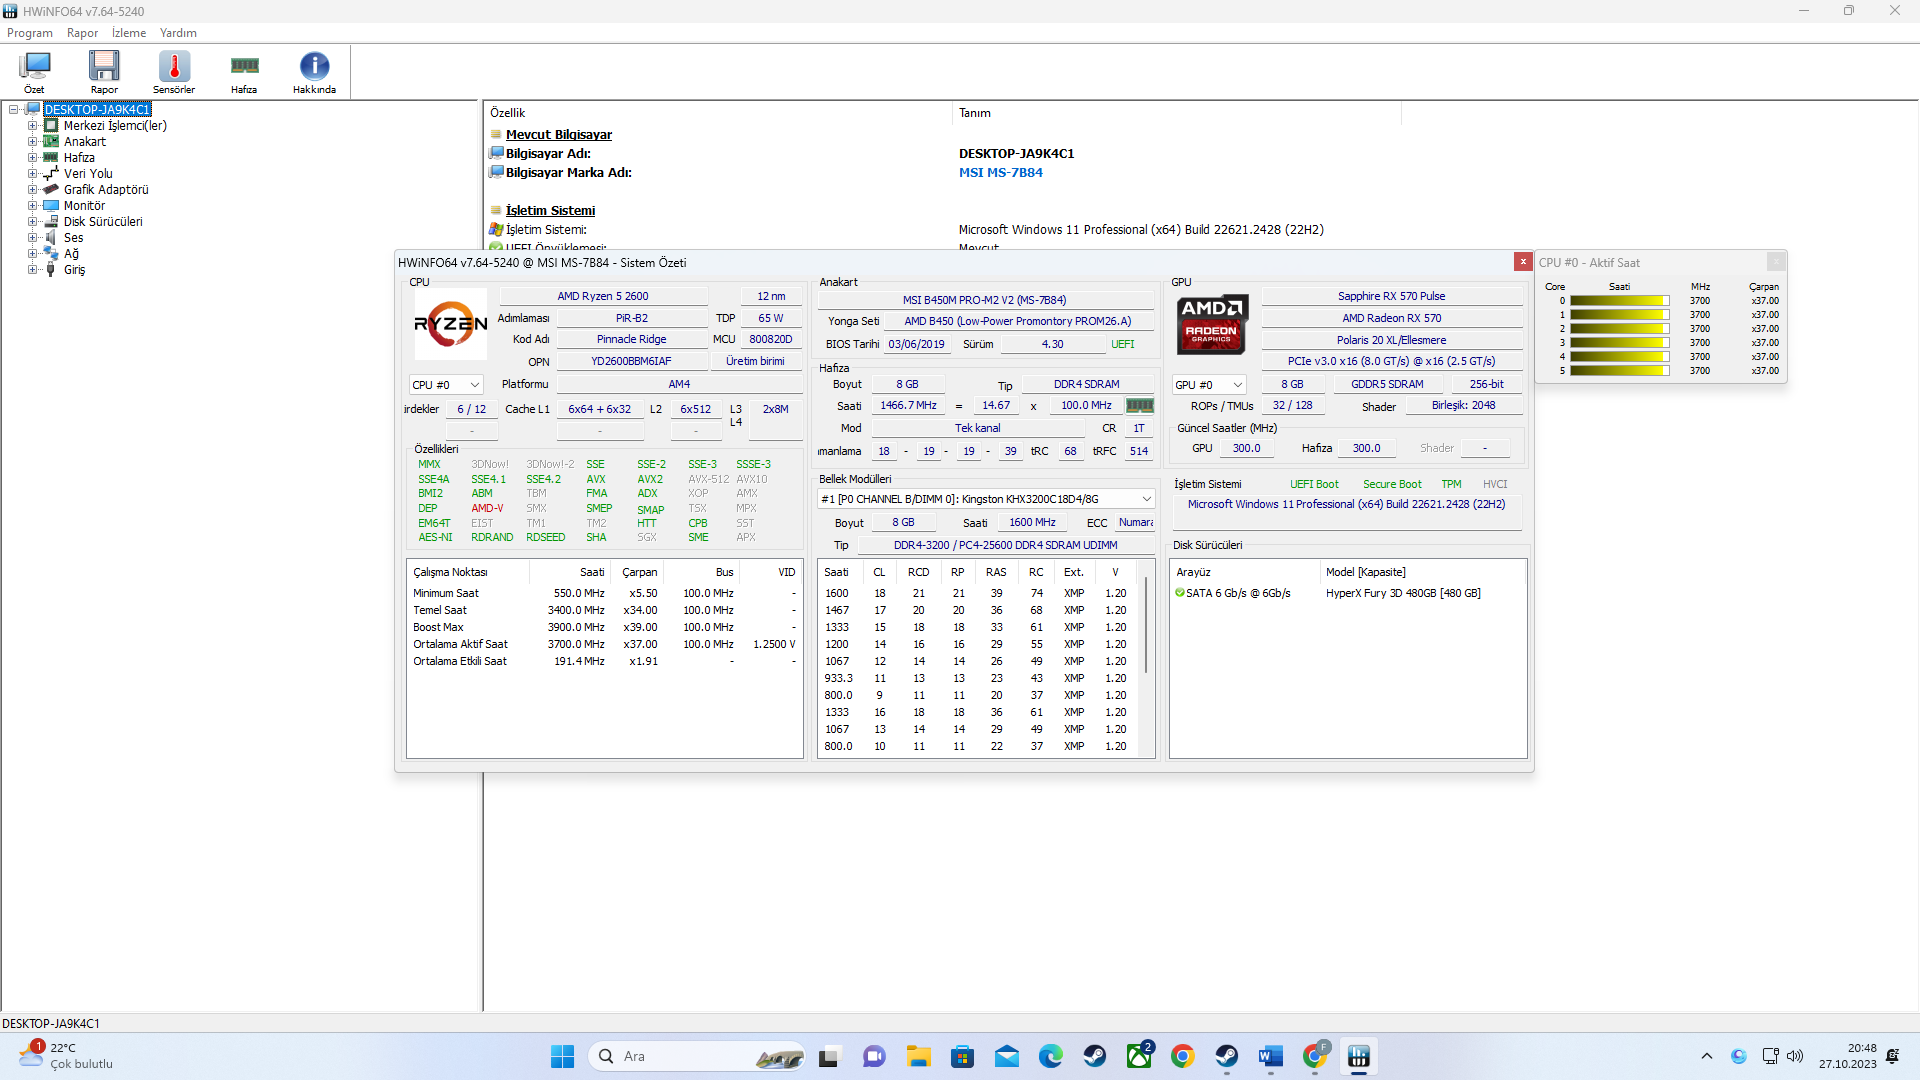Screen dimensions: 1920x1080
Task: Click the UEFI Boot label
Action: point(1313,484)
